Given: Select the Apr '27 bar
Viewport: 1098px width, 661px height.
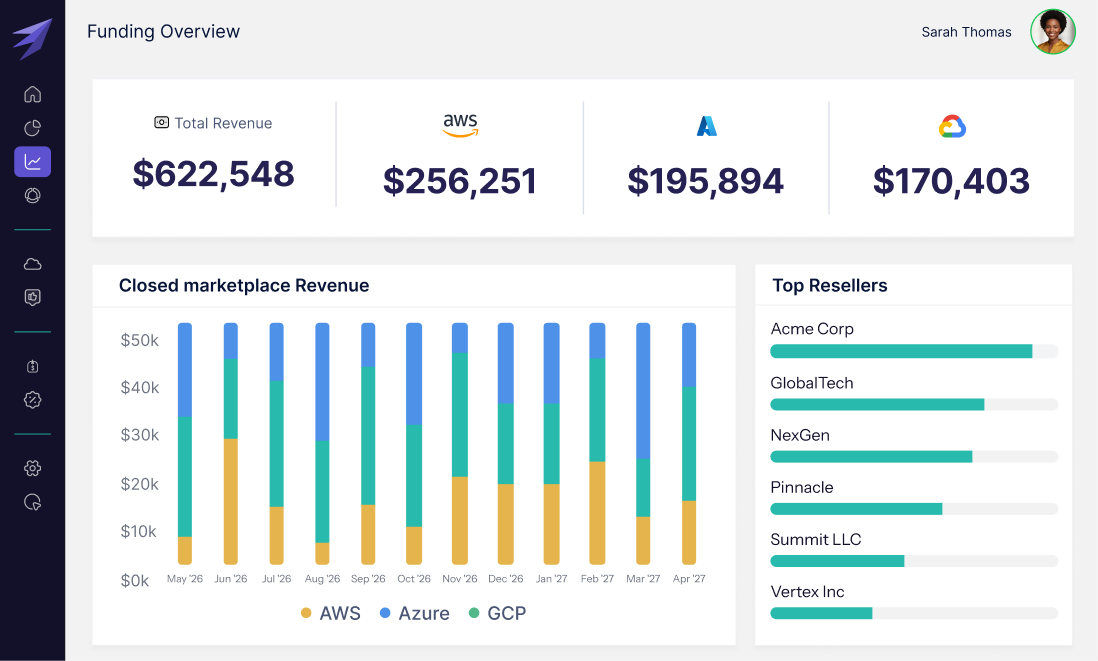Looking at the screenshot, I should pos(689,443).
